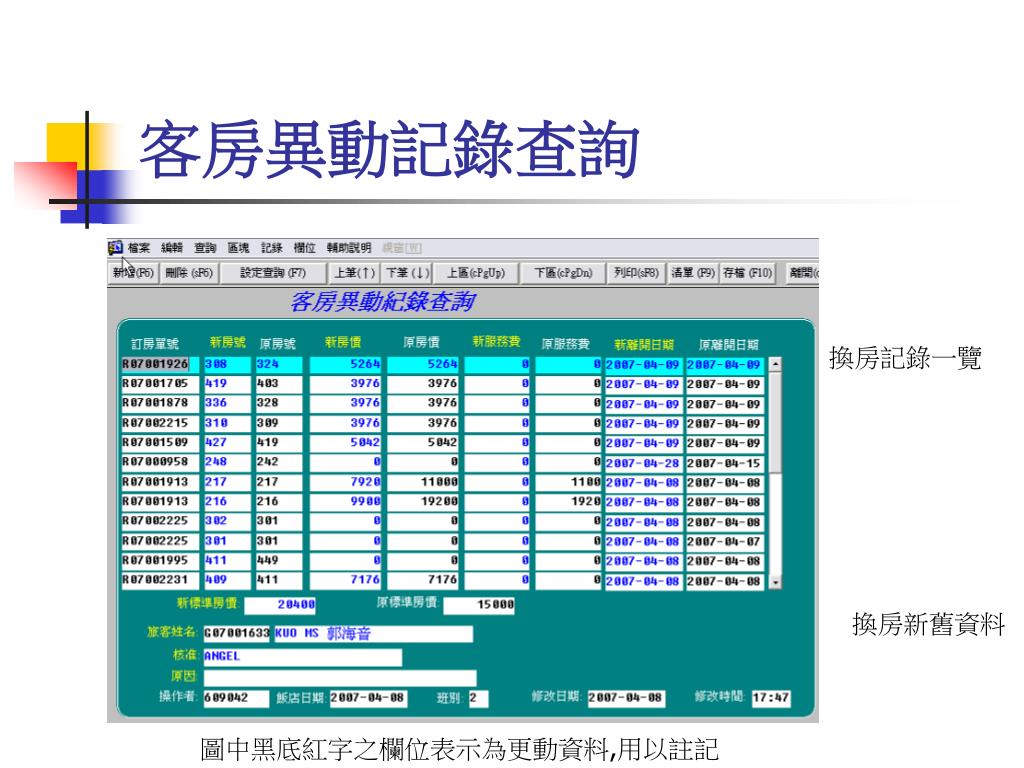Screen dimensions: 1024x768
Task: Open the 輔助說明 menu
Action: click(349, 248)
